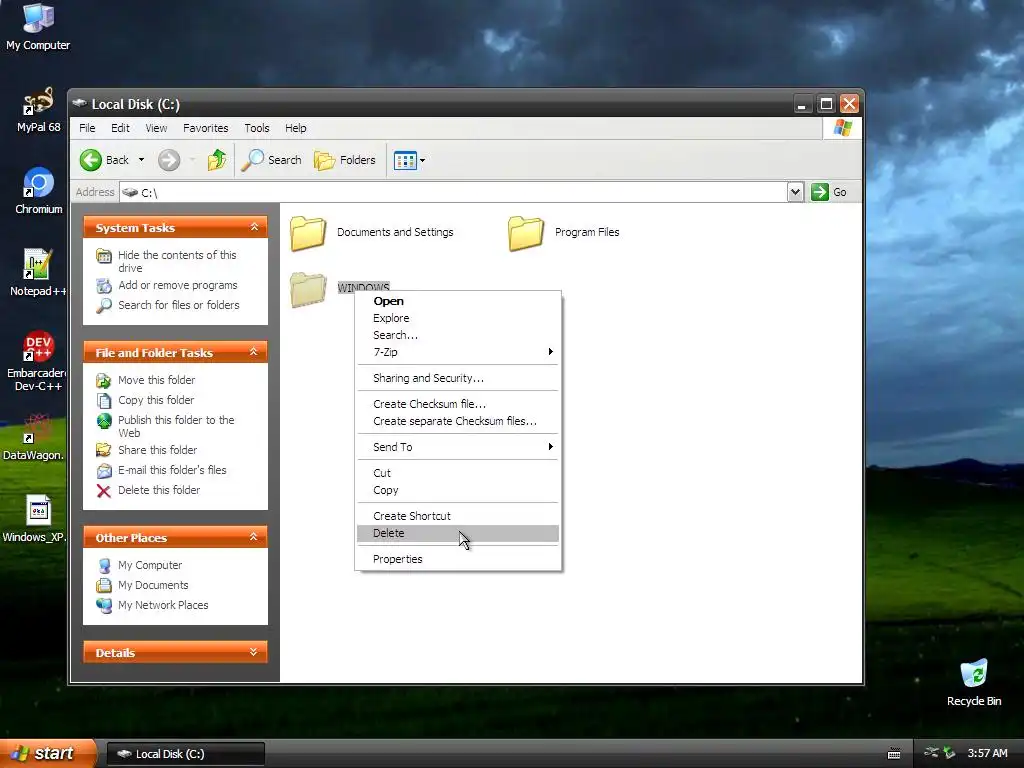Image resolution: width=1024 pixels, height=768 pixels.
Task: Open the Search toolbar button
Action: 272,160
